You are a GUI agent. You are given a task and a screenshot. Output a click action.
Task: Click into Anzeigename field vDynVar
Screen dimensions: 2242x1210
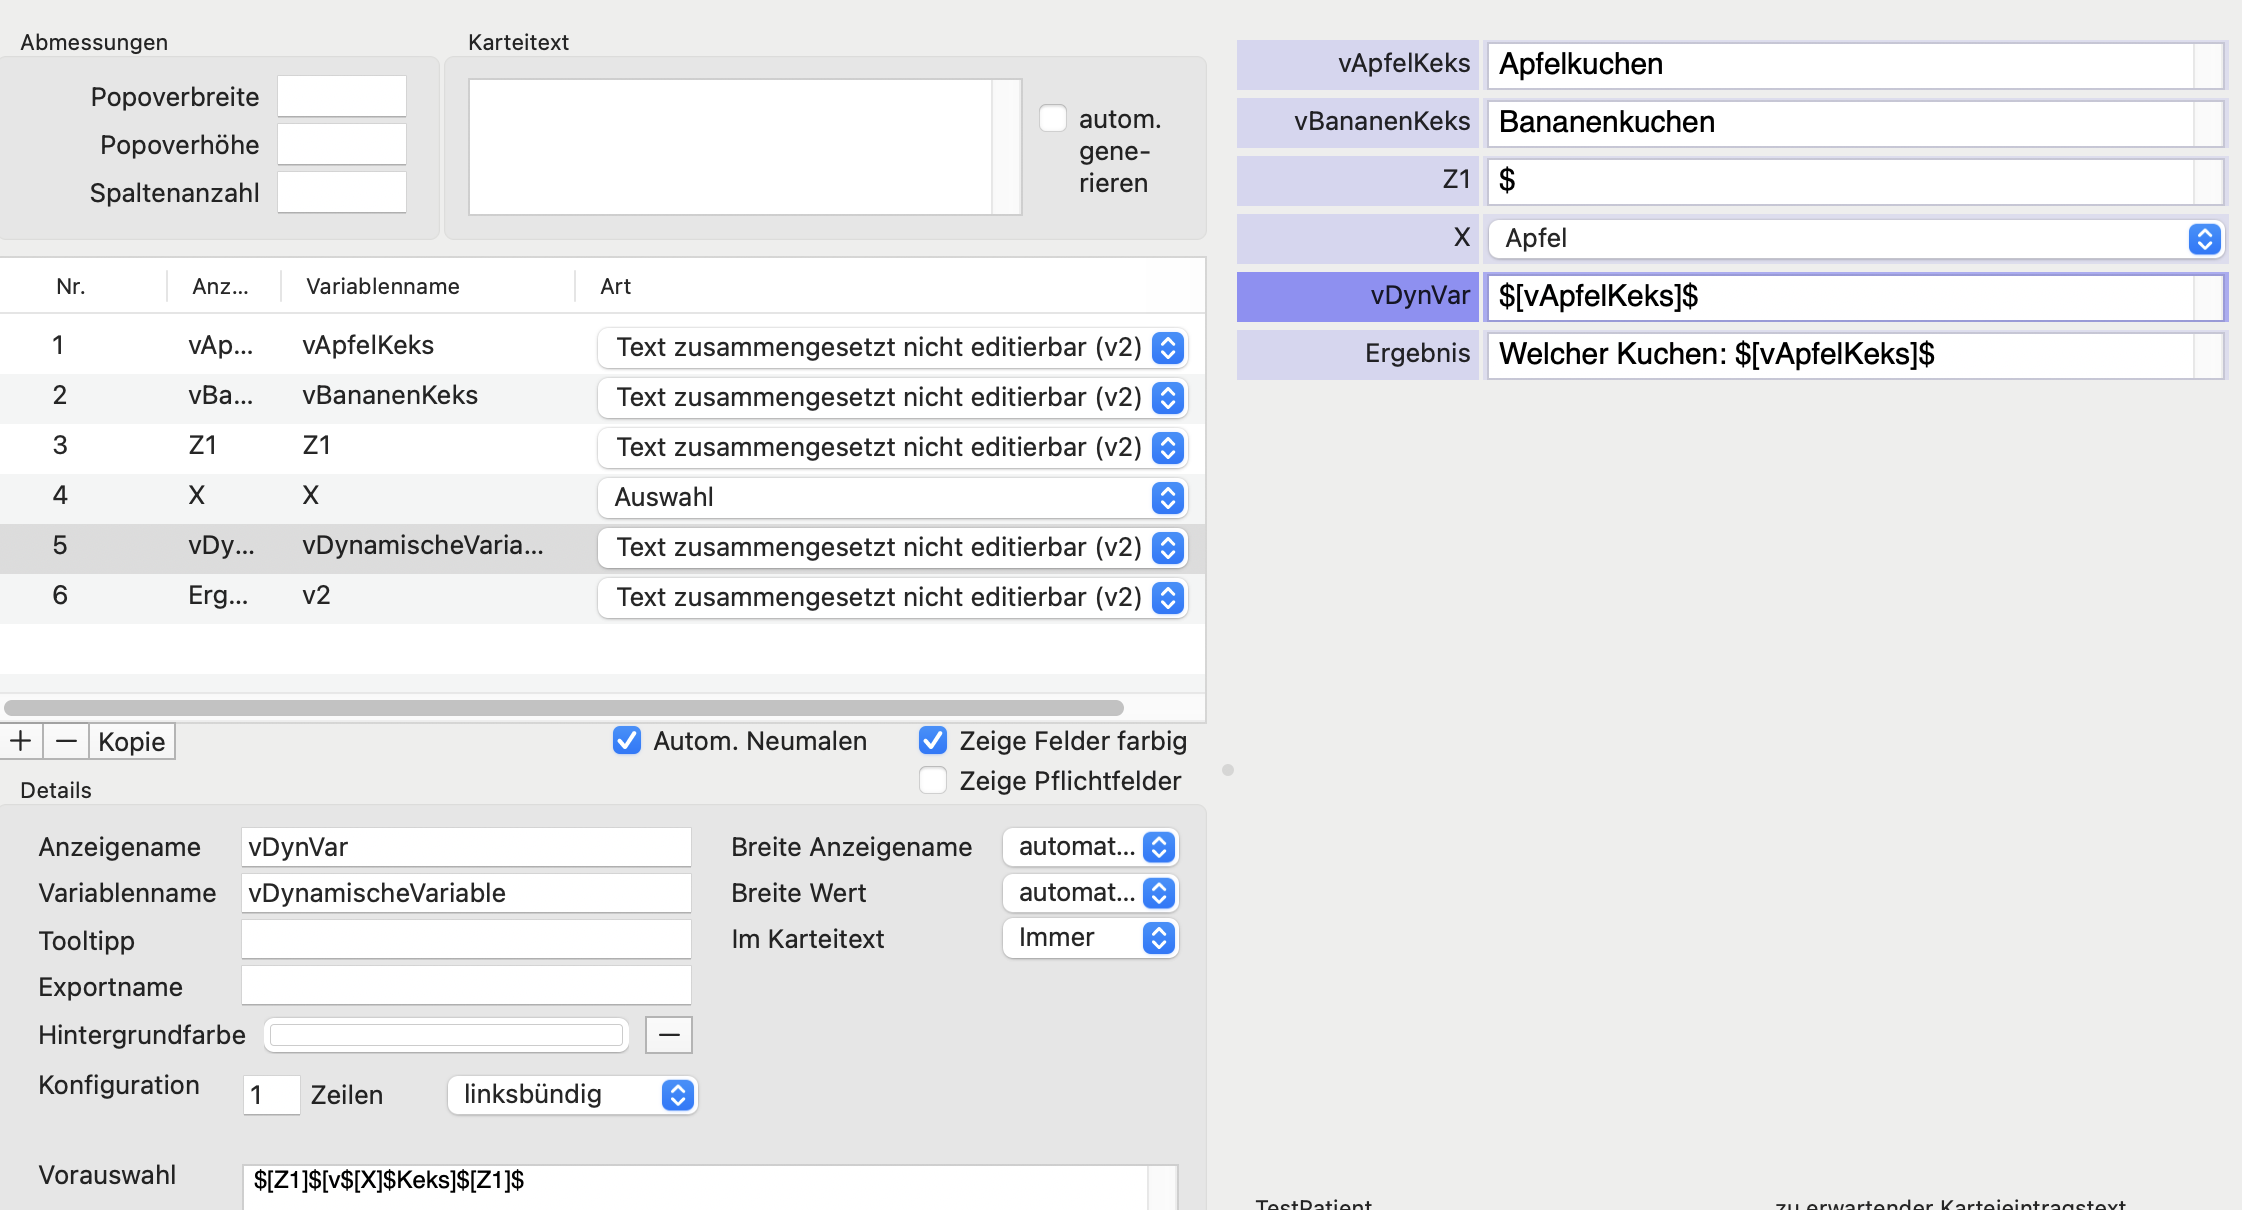pos(466,847)
